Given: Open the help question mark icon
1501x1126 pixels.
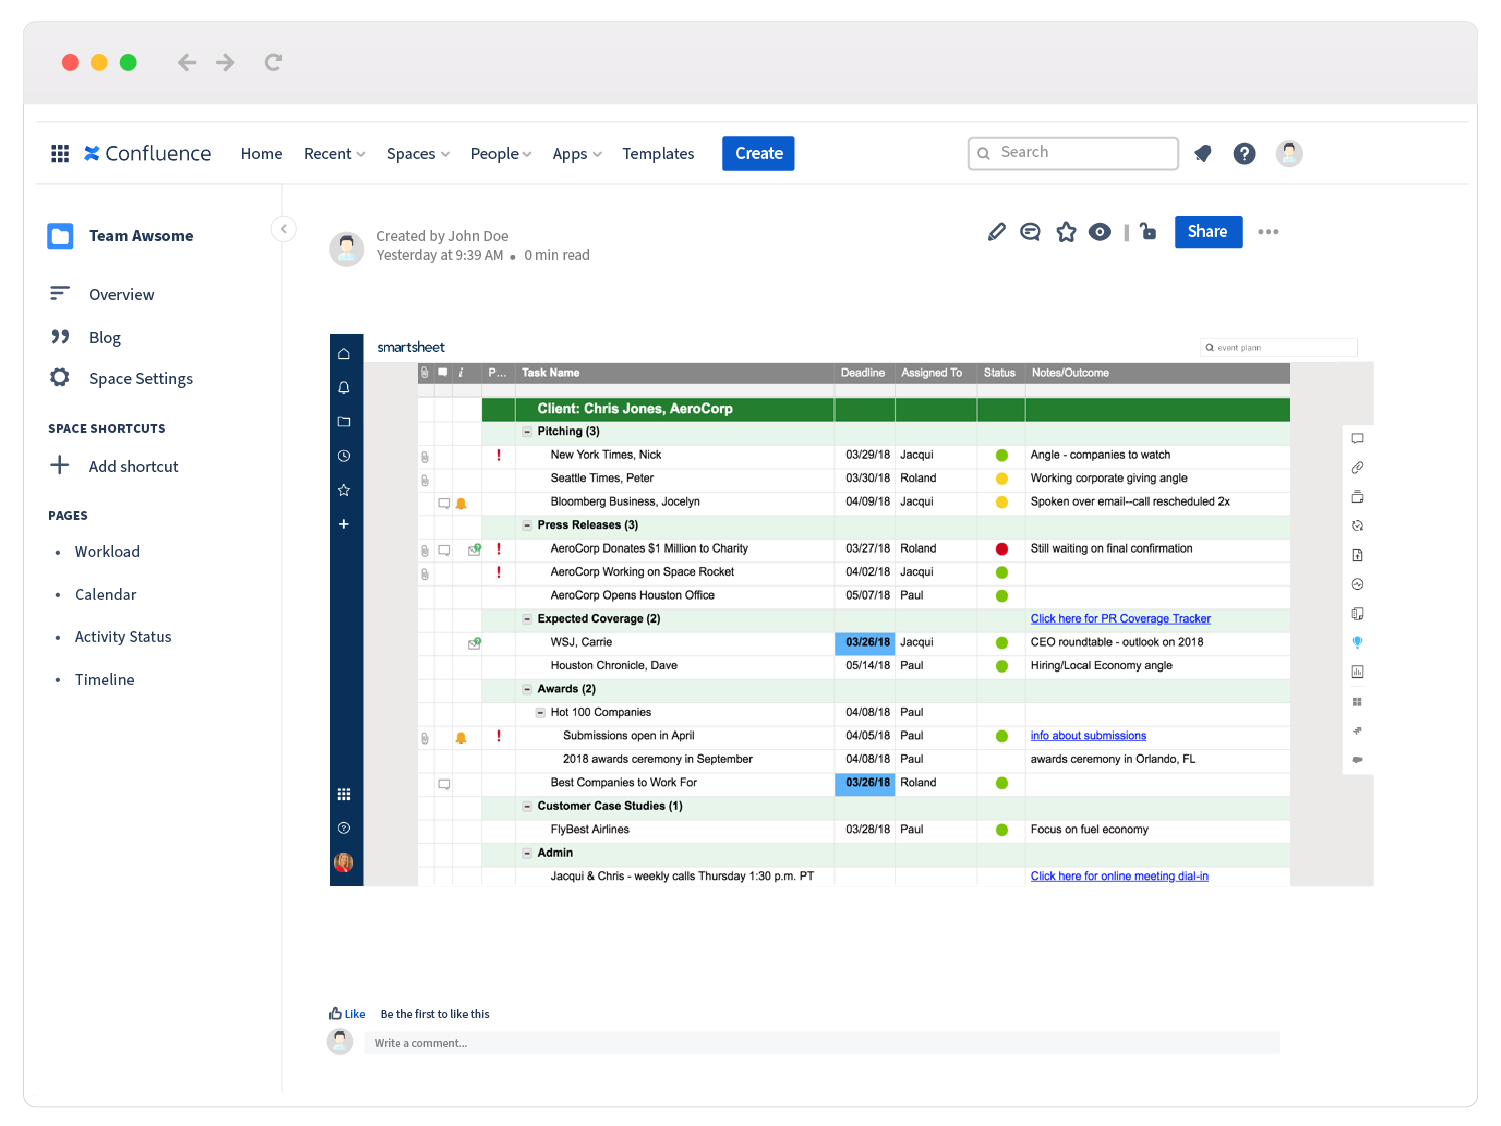Looking at the screenshot, I should coord(1244,153).
